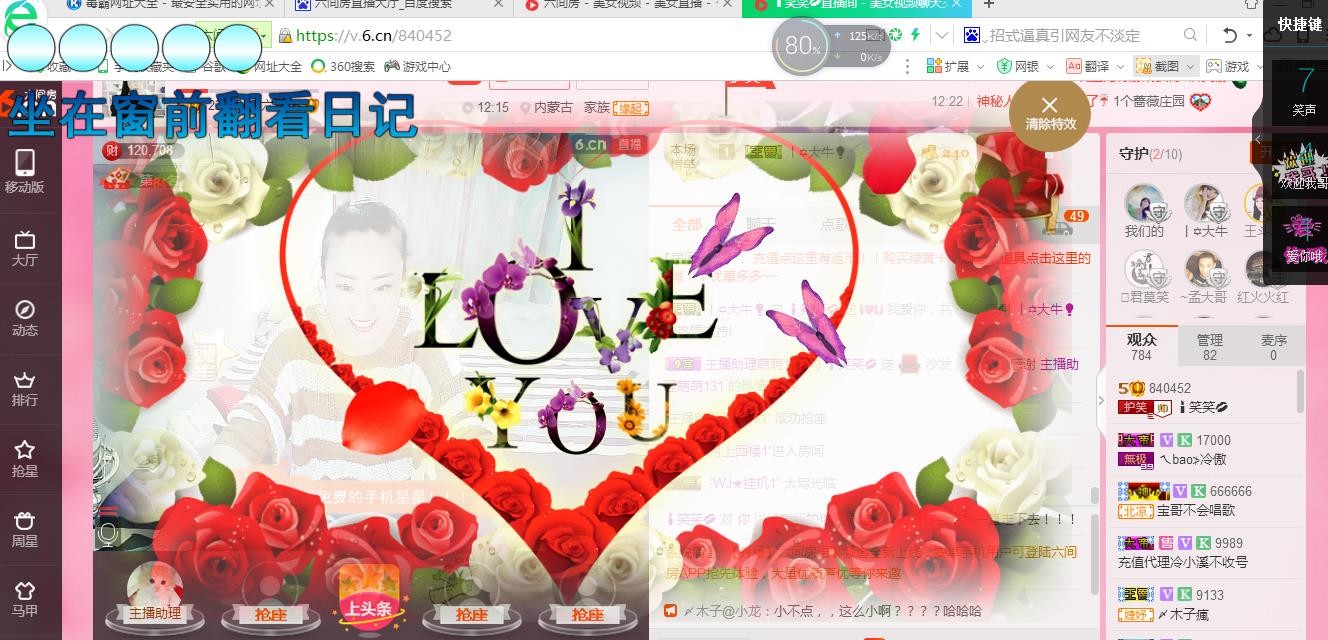Click the 80% memory accelerator ball
Image resolution: width=1328 pixels, height=640 pixels.
[800, 45]
